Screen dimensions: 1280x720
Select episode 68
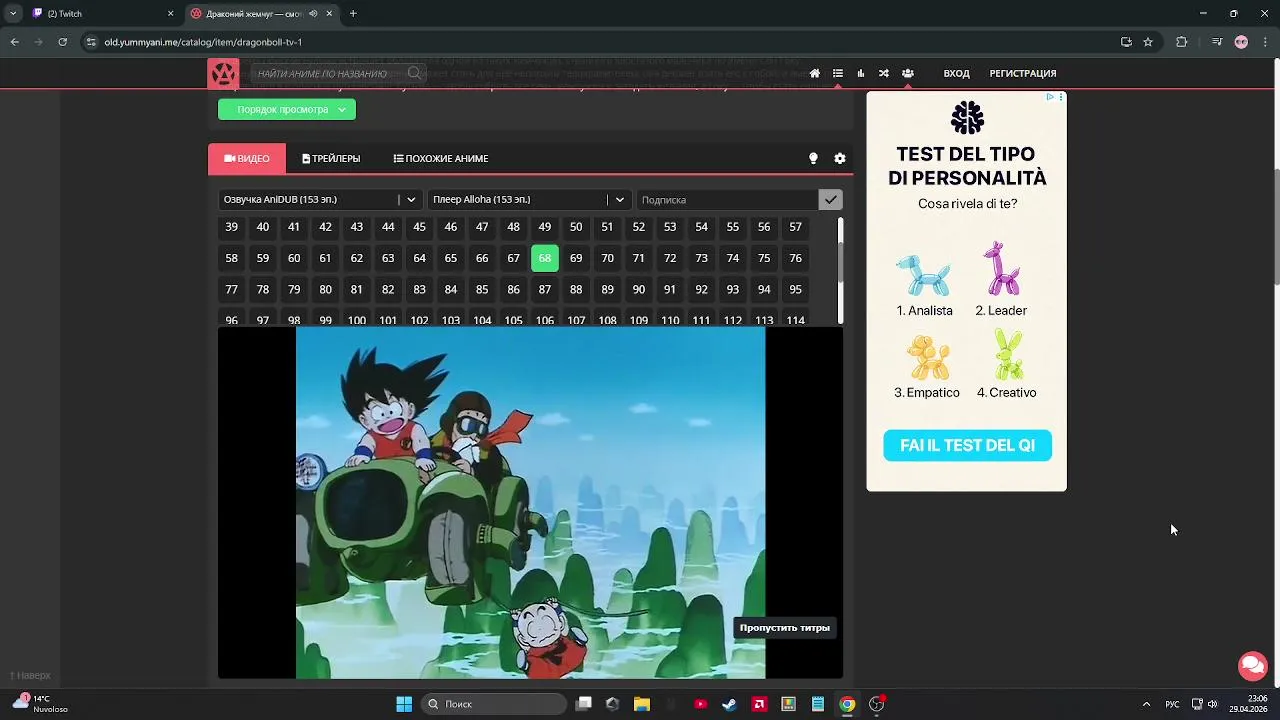coord(545,258)
